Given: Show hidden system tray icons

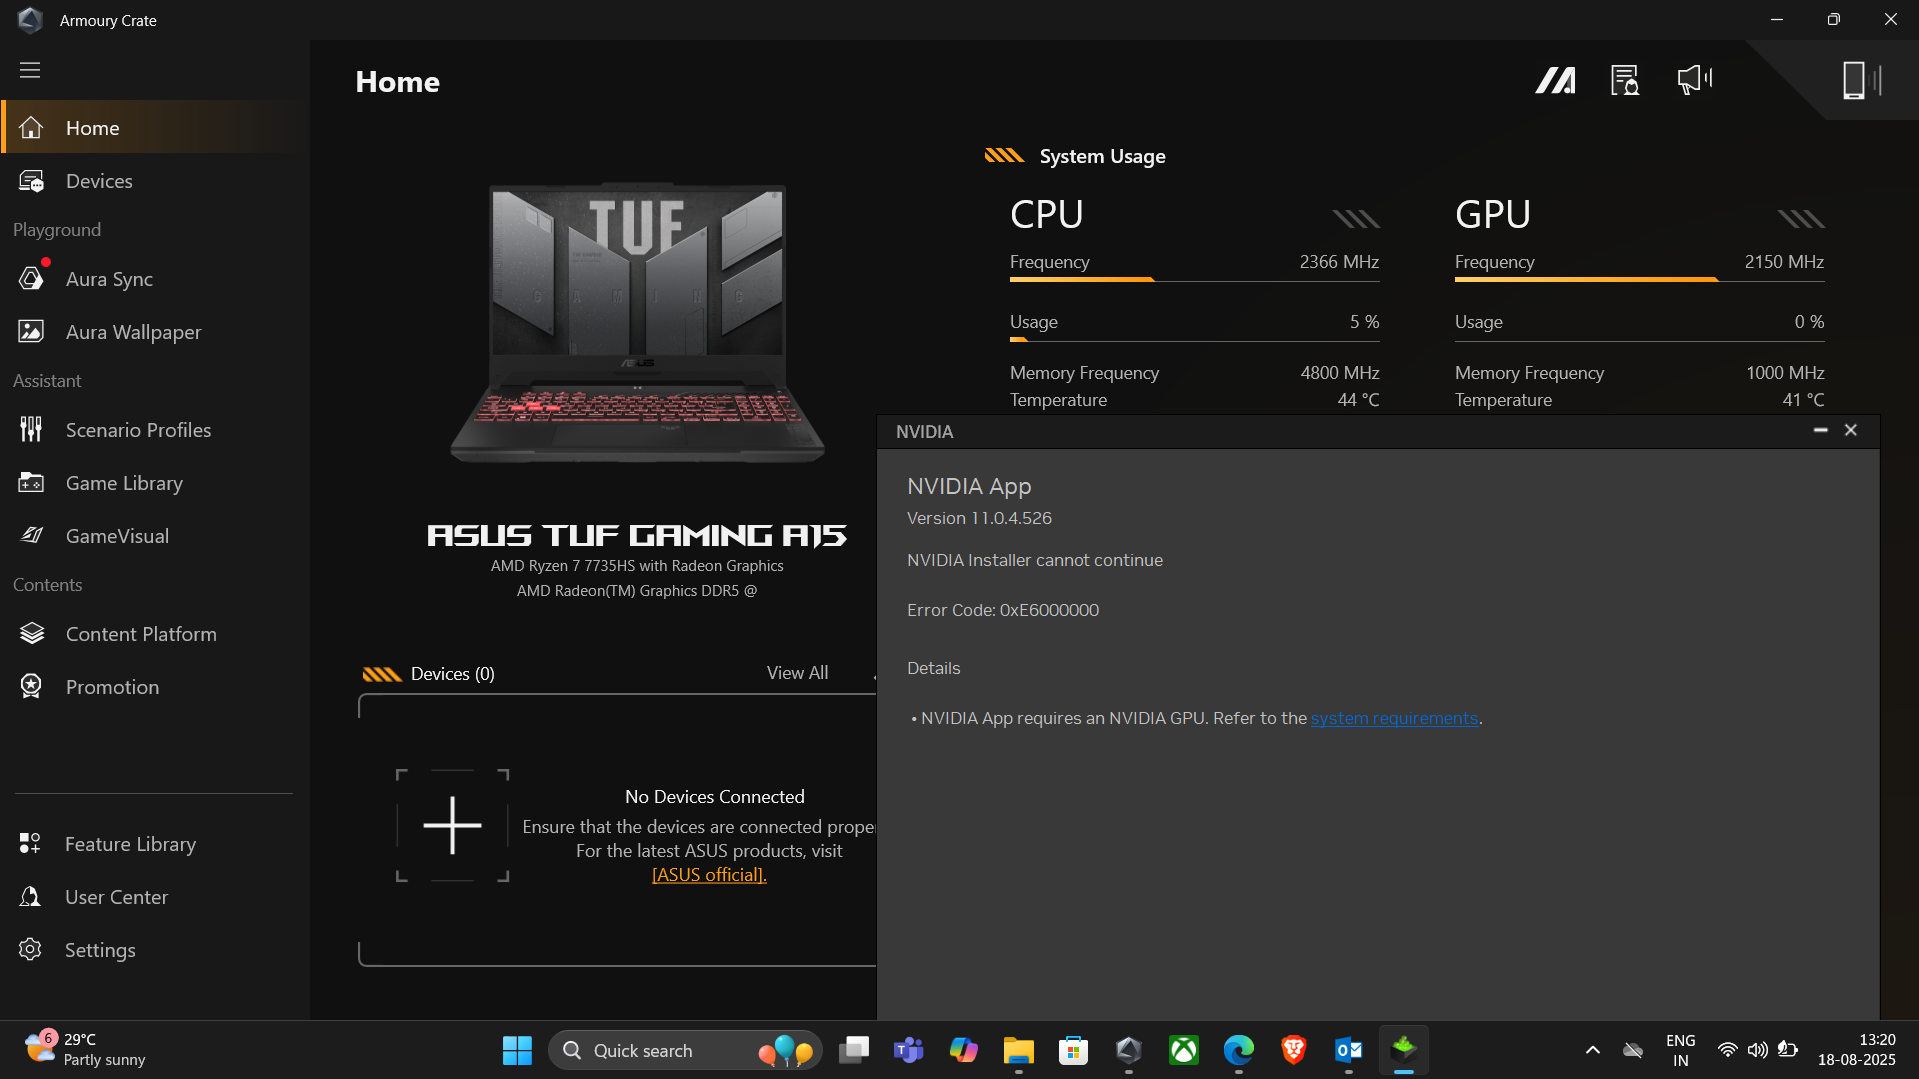Looking at the screenshot, I should point(1592,1050).
